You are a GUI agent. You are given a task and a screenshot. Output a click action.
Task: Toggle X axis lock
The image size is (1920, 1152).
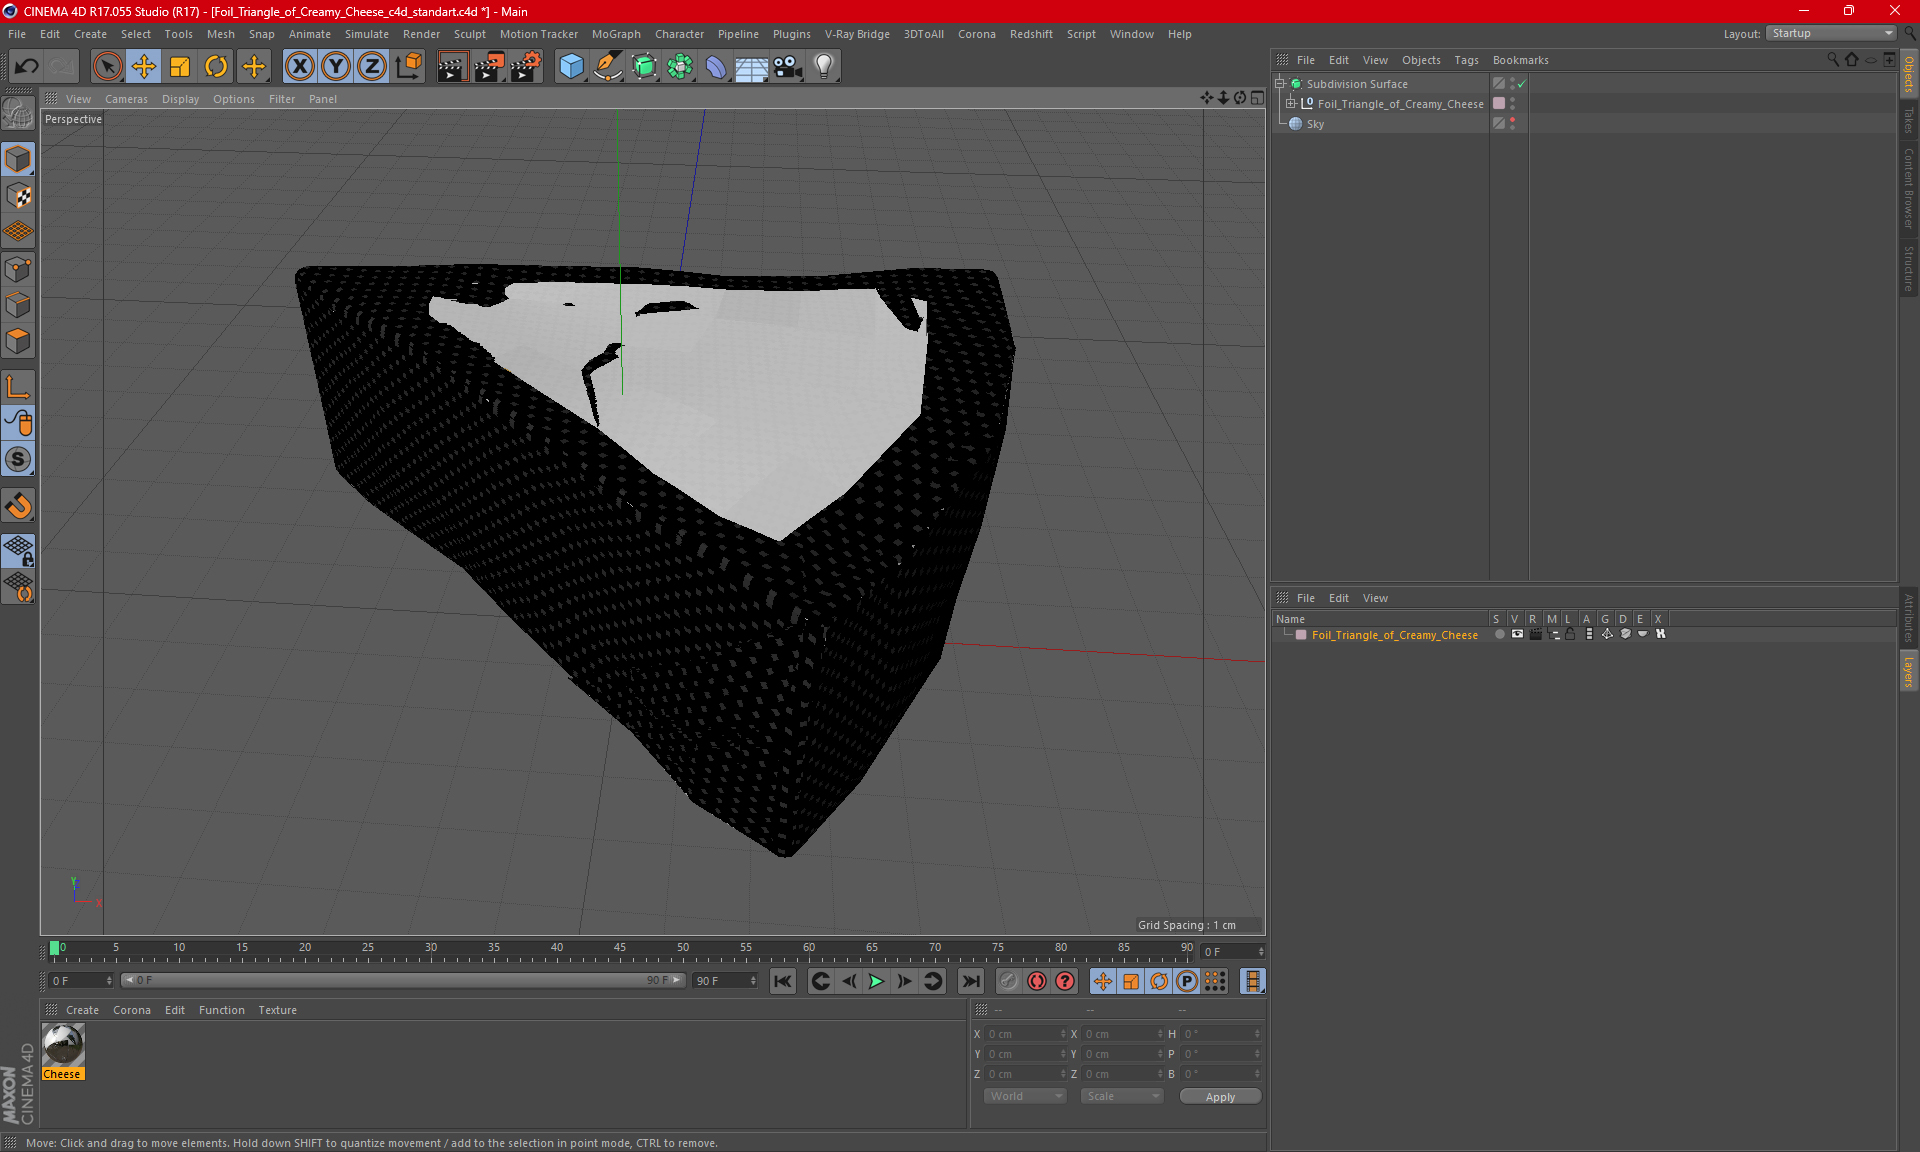(x=299, y=66)
